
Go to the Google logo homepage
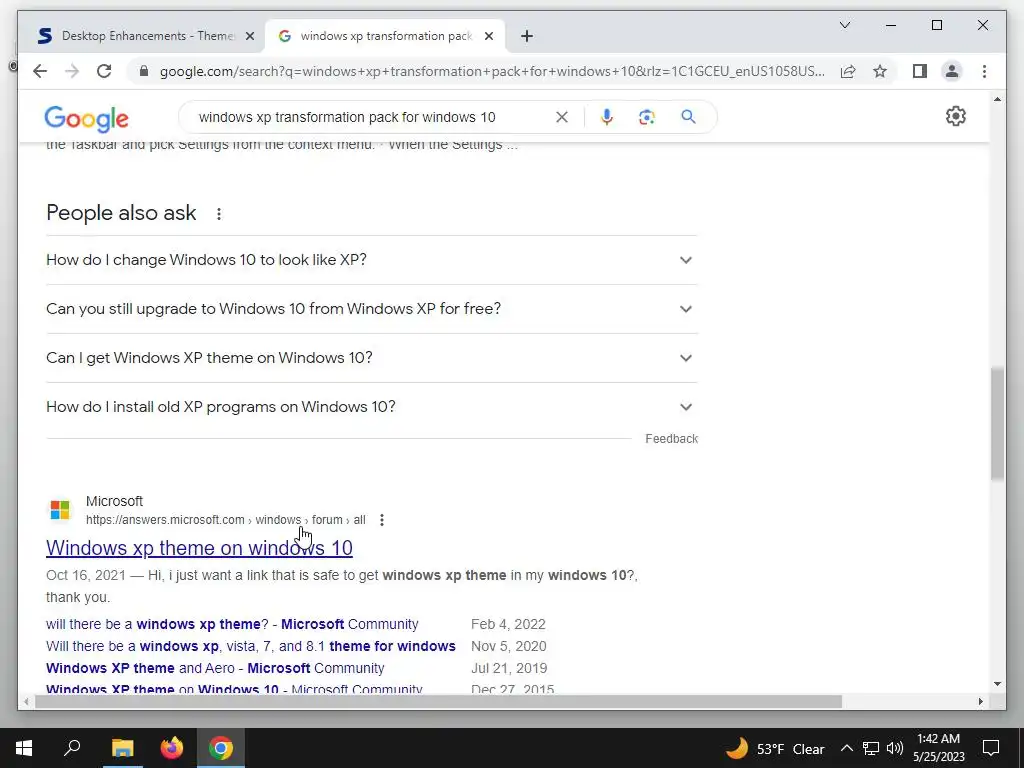(86, 118)
